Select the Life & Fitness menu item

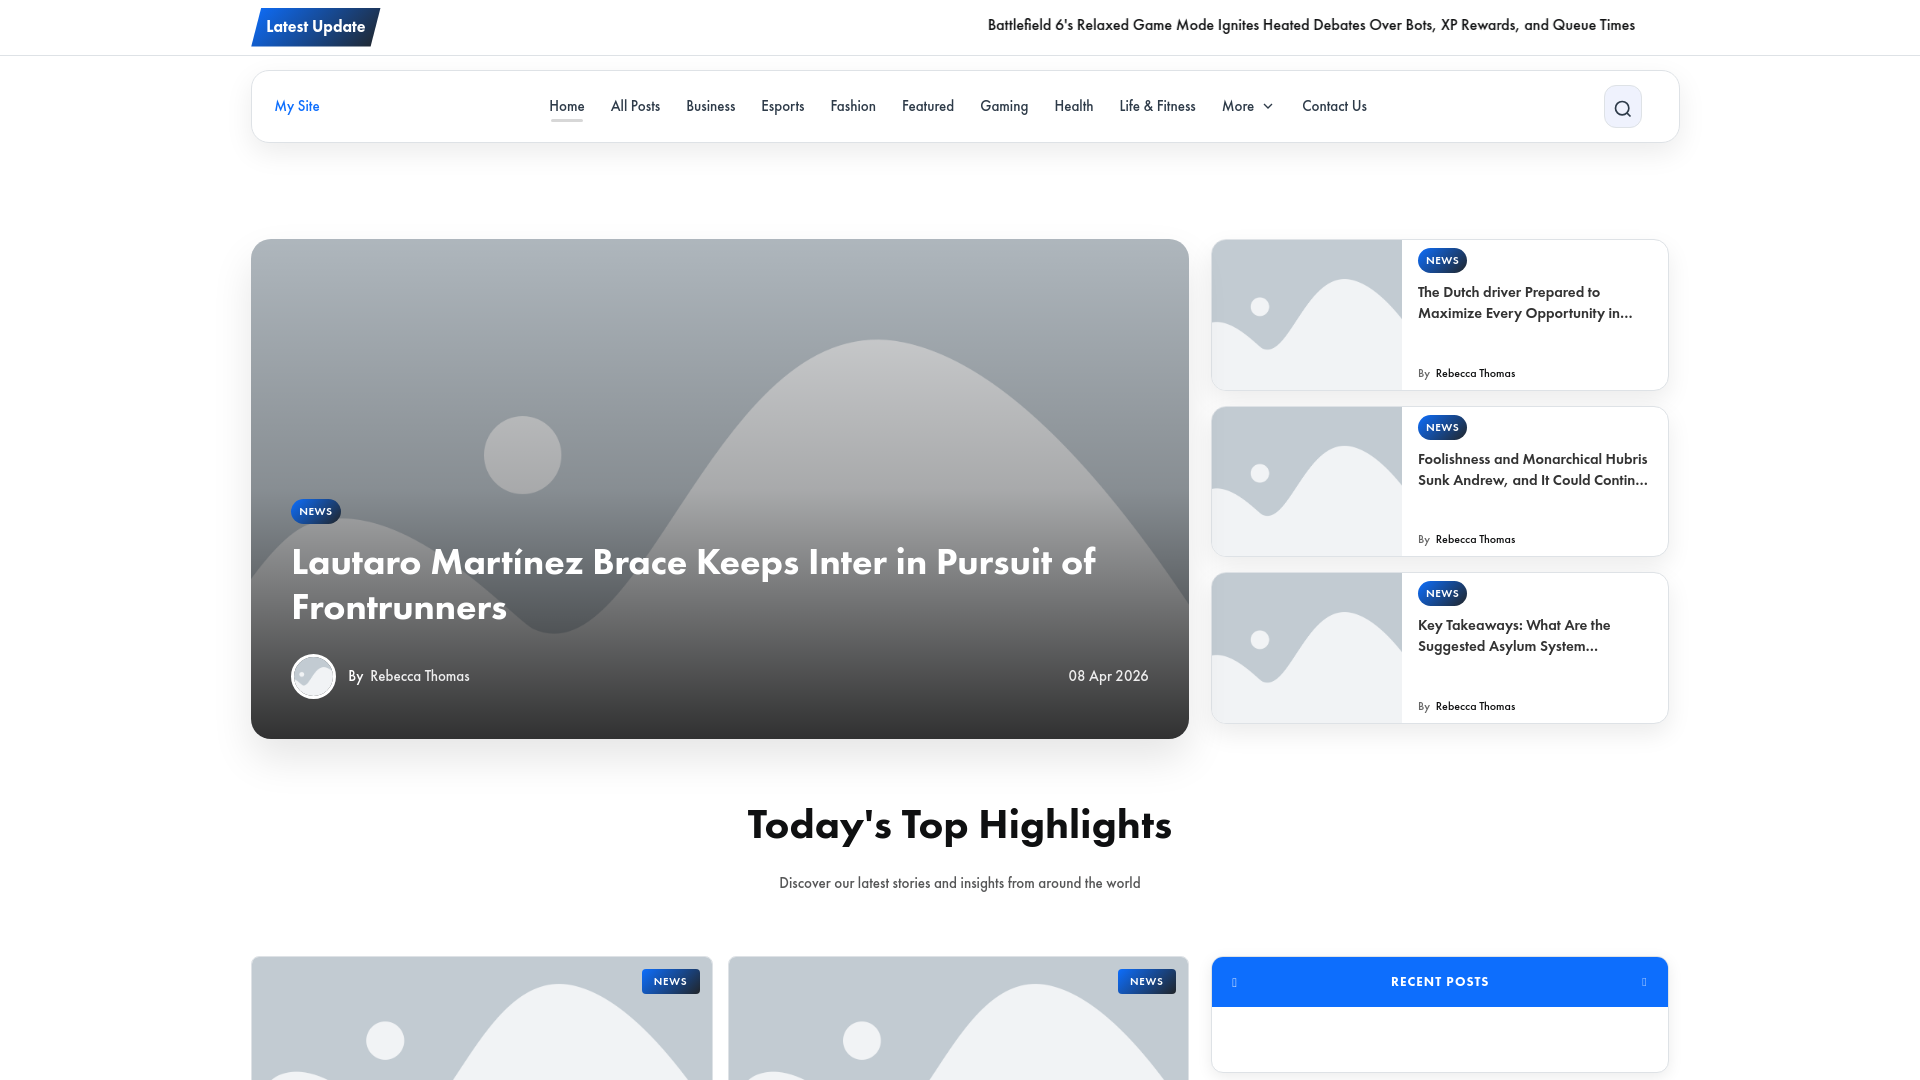pos(1157,106)
